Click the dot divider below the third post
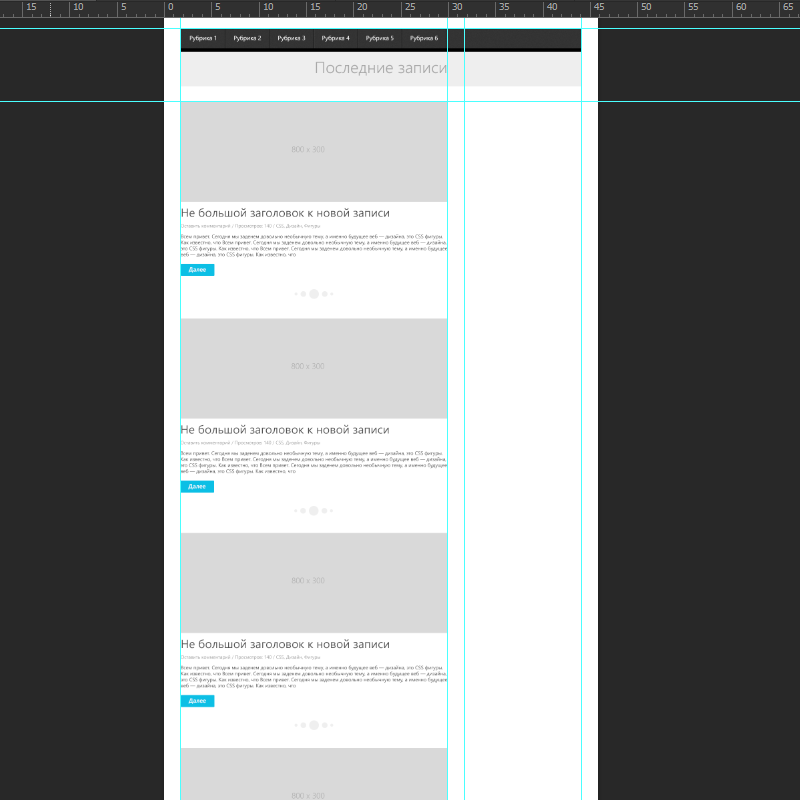800x800 pixels. tap(313, 725)
